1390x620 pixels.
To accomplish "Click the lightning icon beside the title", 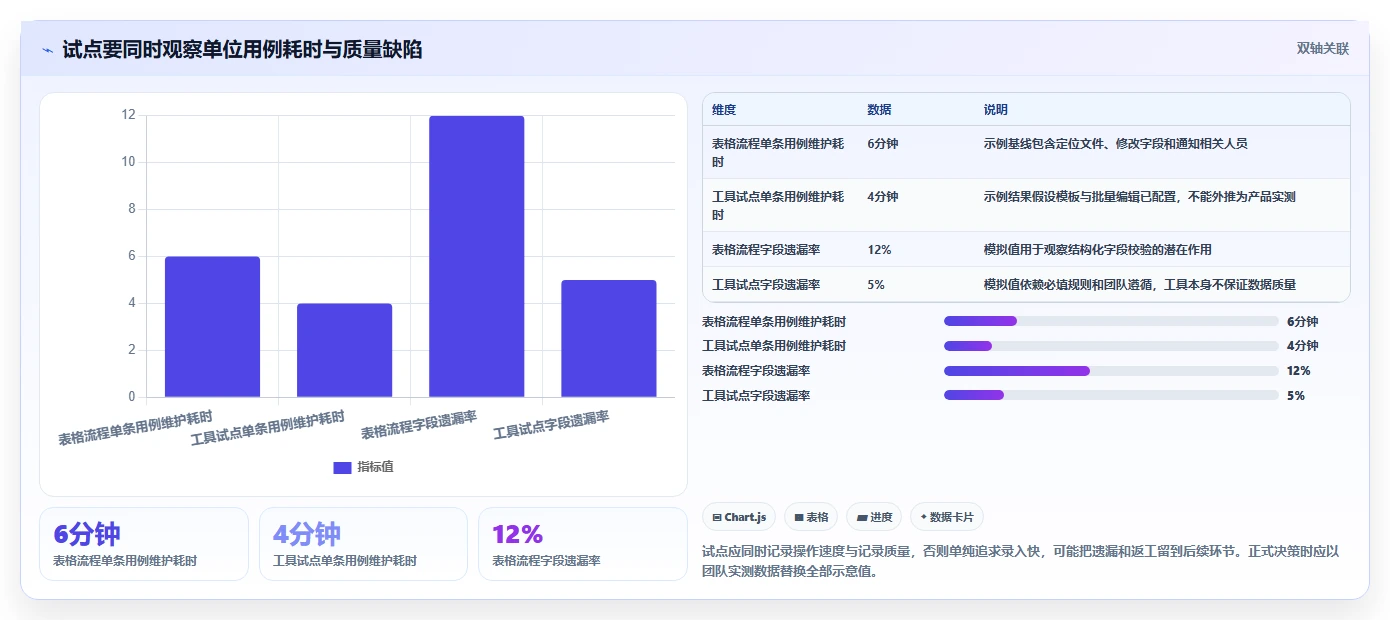I will click(x=47, y=50).
